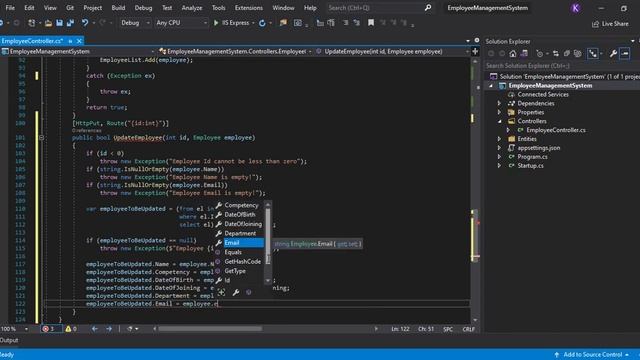Toggle the bookmark icon in the toolbar
The height and width of the screenshot is (360, 640).
click(x=371, y=23)
